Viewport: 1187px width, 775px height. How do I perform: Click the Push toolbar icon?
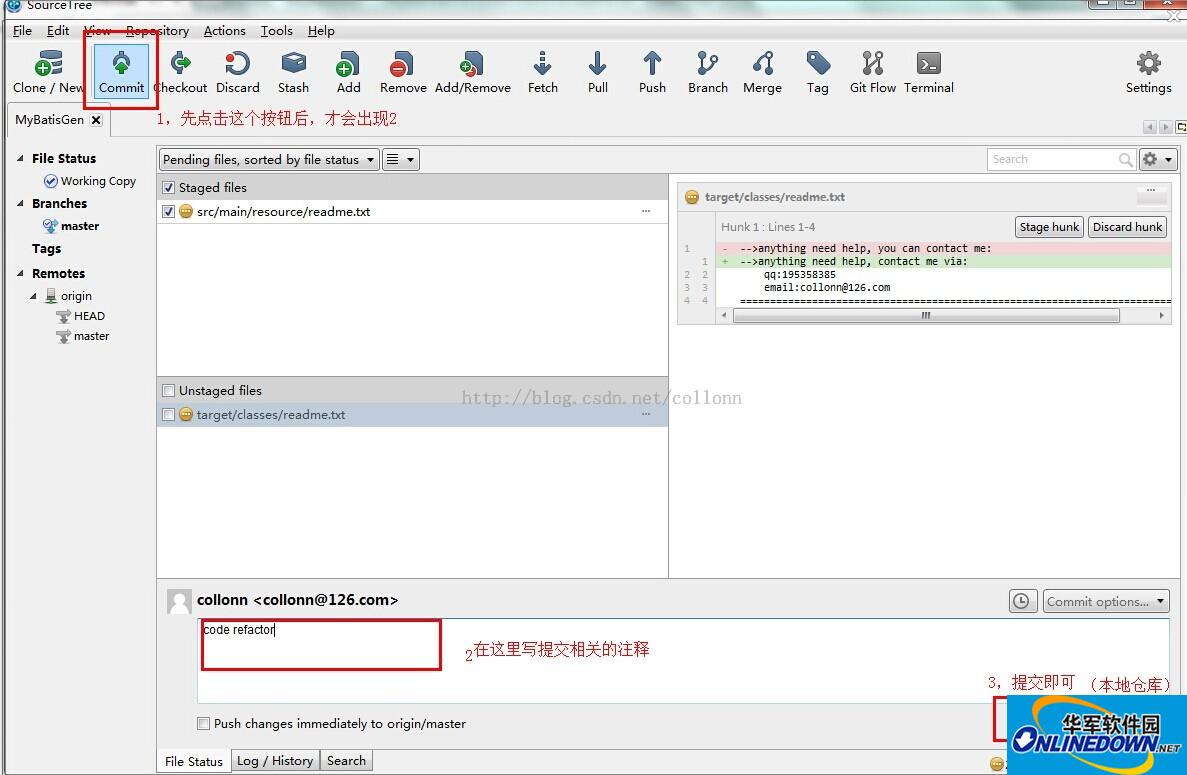[x=652, y=72]
